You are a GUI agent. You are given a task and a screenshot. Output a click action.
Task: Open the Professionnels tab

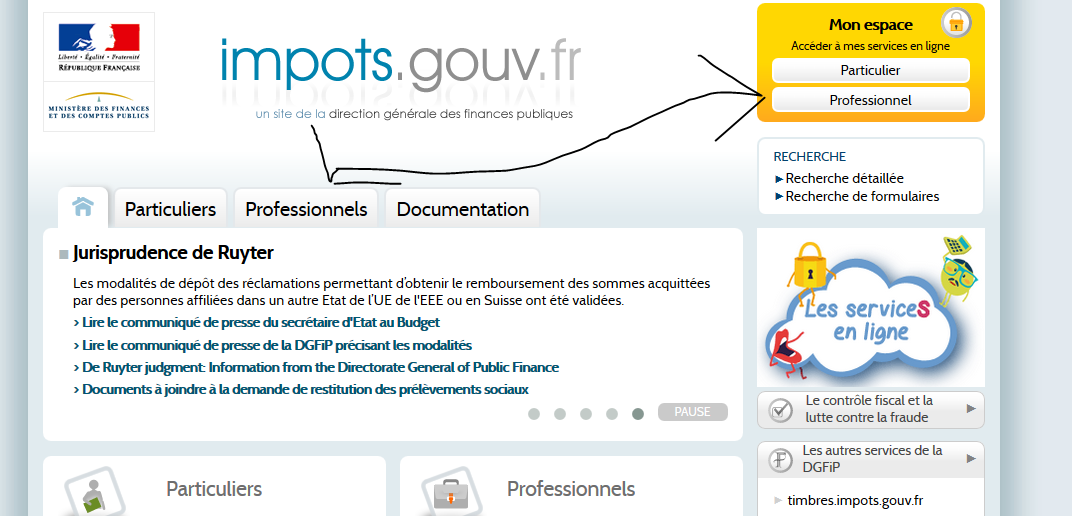tap(306, 209)
